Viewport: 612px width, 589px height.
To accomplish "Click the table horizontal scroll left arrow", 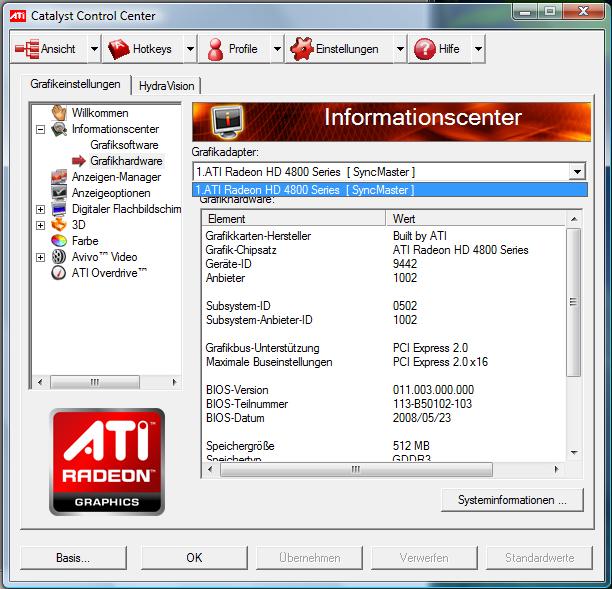I will click(210, 469).
